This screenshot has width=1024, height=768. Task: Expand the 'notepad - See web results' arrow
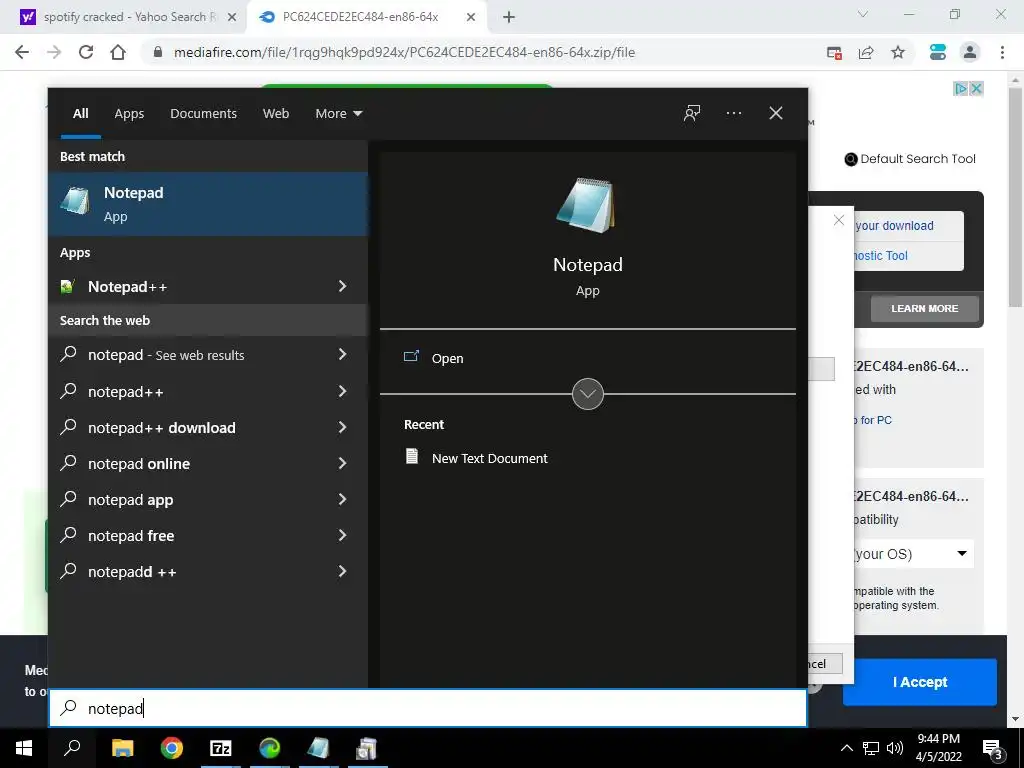(x=342, y=355)
